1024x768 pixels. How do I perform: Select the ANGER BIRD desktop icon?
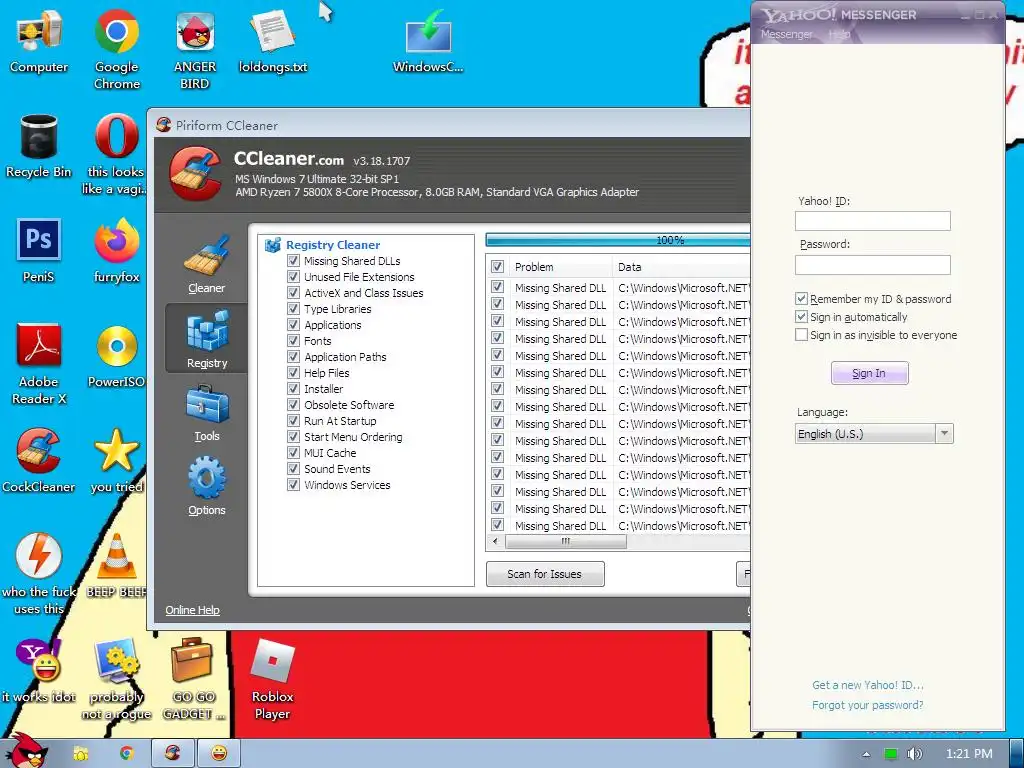coord(195,49)
